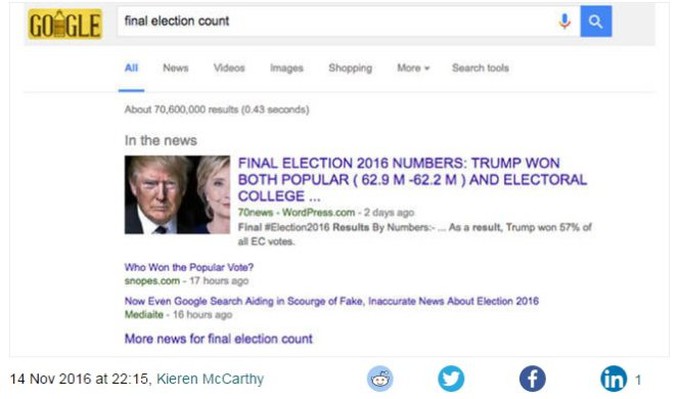This screenshot has width=680, height=399.
Task: Activate voice search microphone icon
Action: point(564,21)
